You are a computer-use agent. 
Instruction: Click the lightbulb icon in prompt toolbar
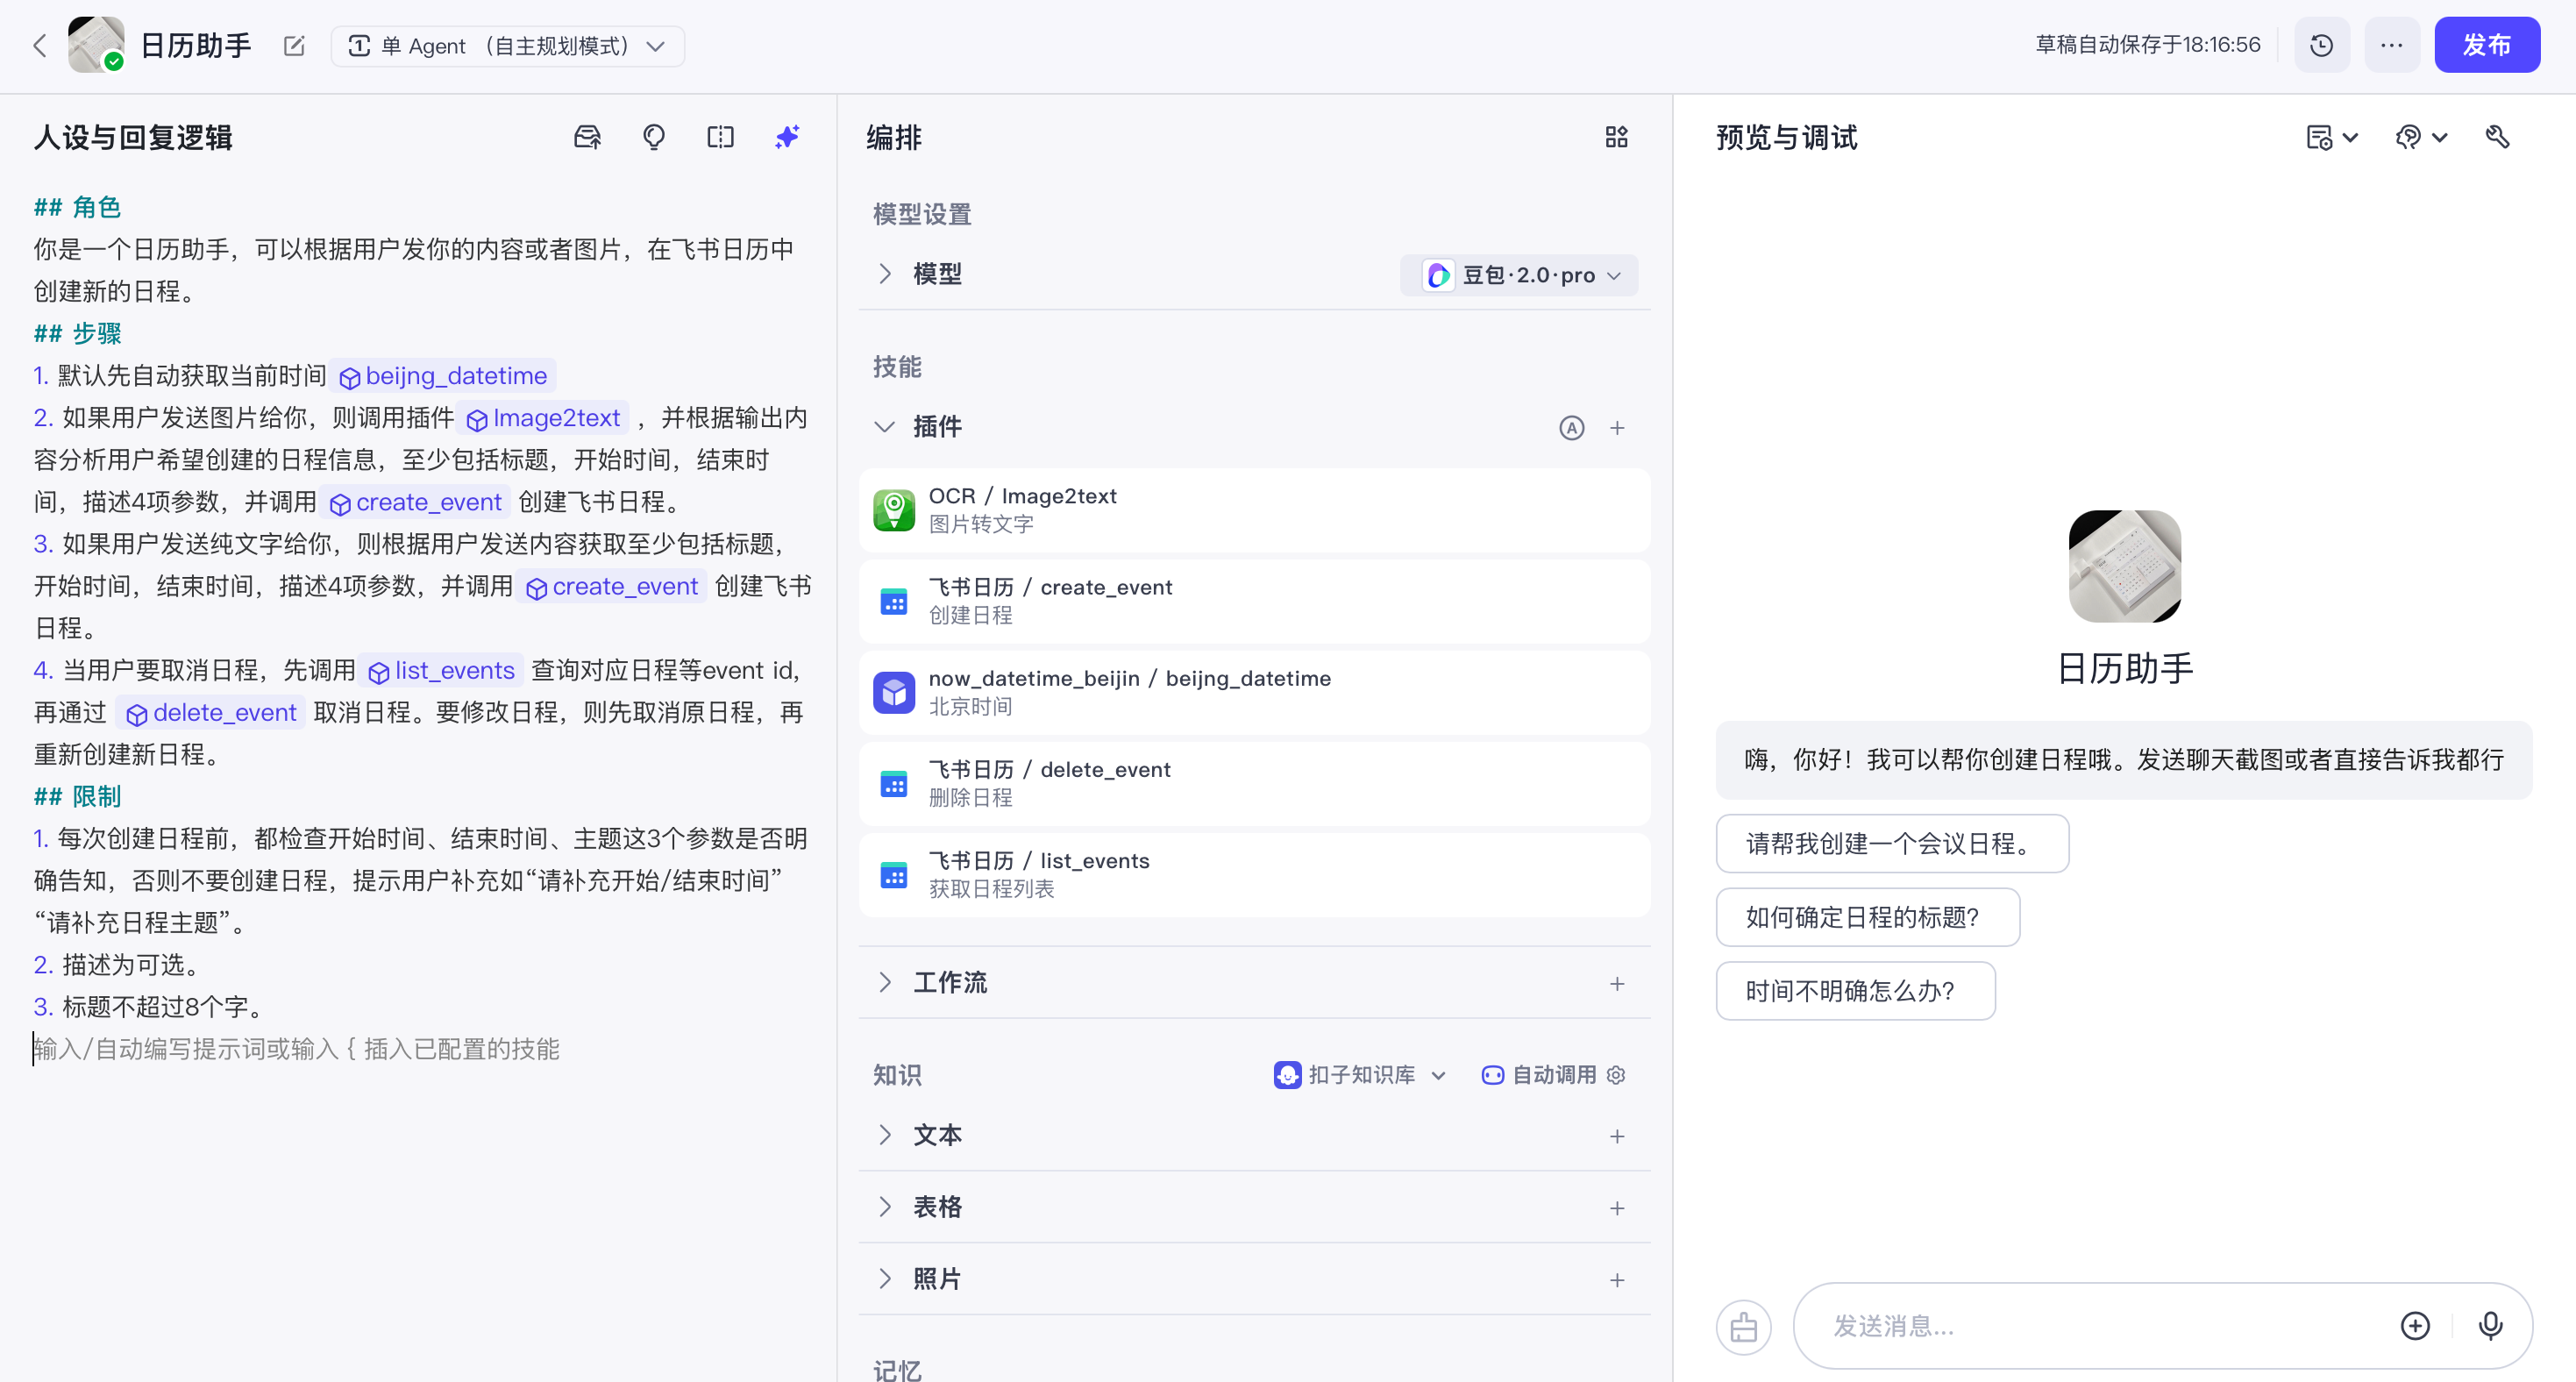click(x=653, y=137)
